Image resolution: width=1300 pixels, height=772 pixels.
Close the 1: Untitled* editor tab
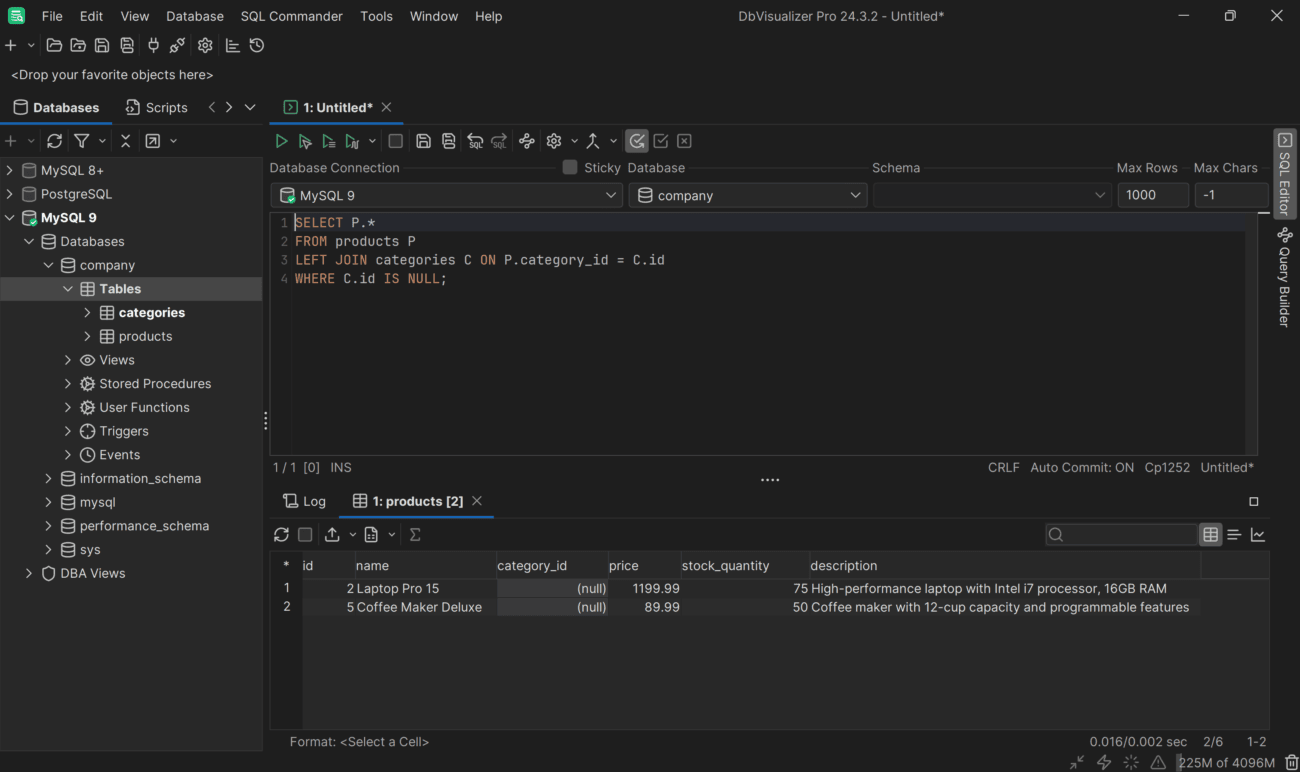386,107
